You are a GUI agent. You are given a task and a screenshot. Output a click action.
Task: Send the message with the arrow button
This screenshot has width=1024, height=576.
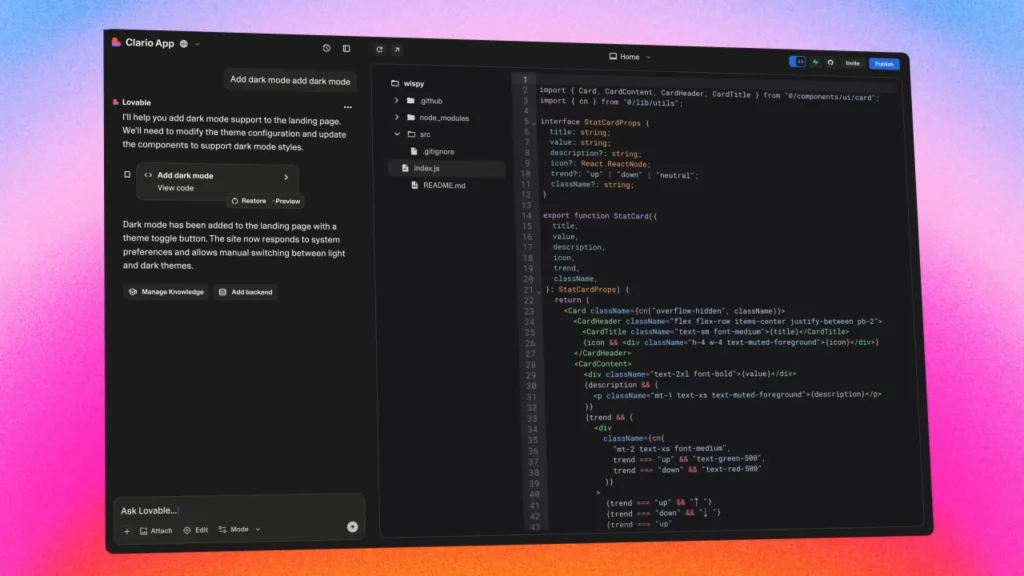click(352, 526)
